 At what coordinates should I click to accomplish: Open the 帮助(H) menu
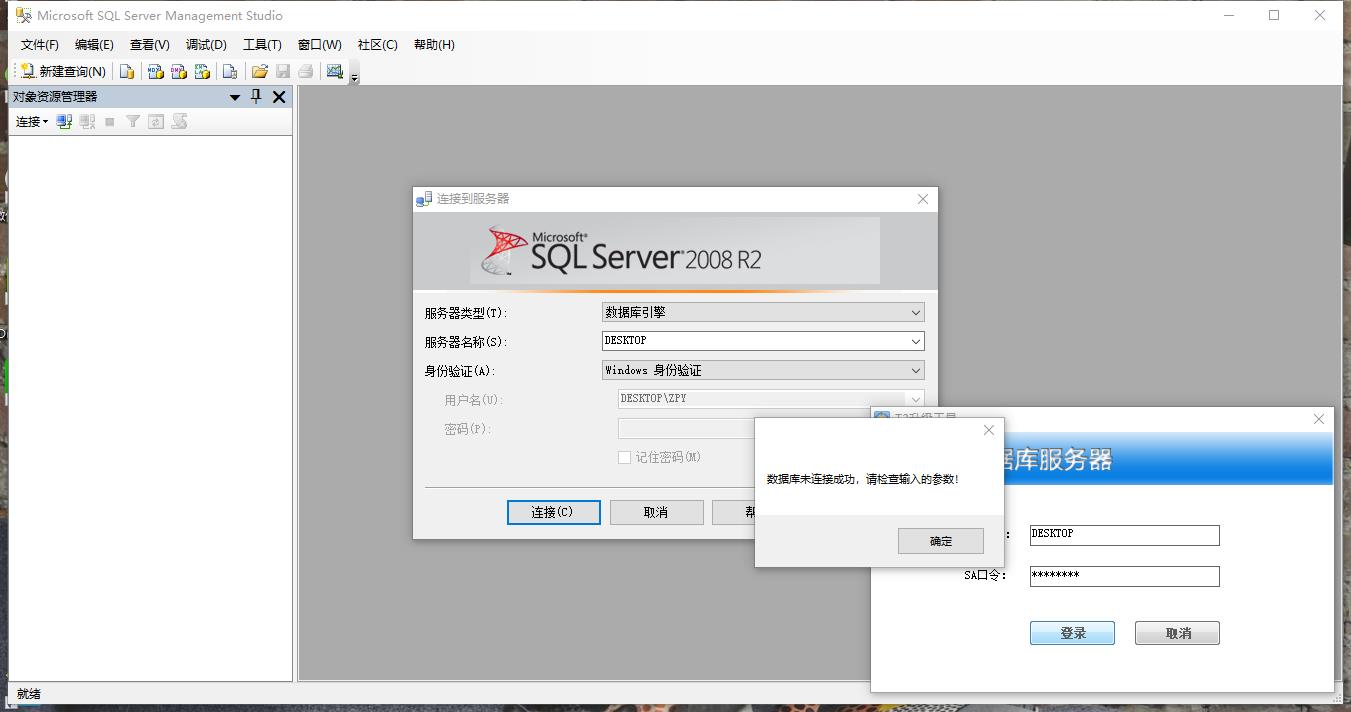pyautogui.click(x=434, y=45)
